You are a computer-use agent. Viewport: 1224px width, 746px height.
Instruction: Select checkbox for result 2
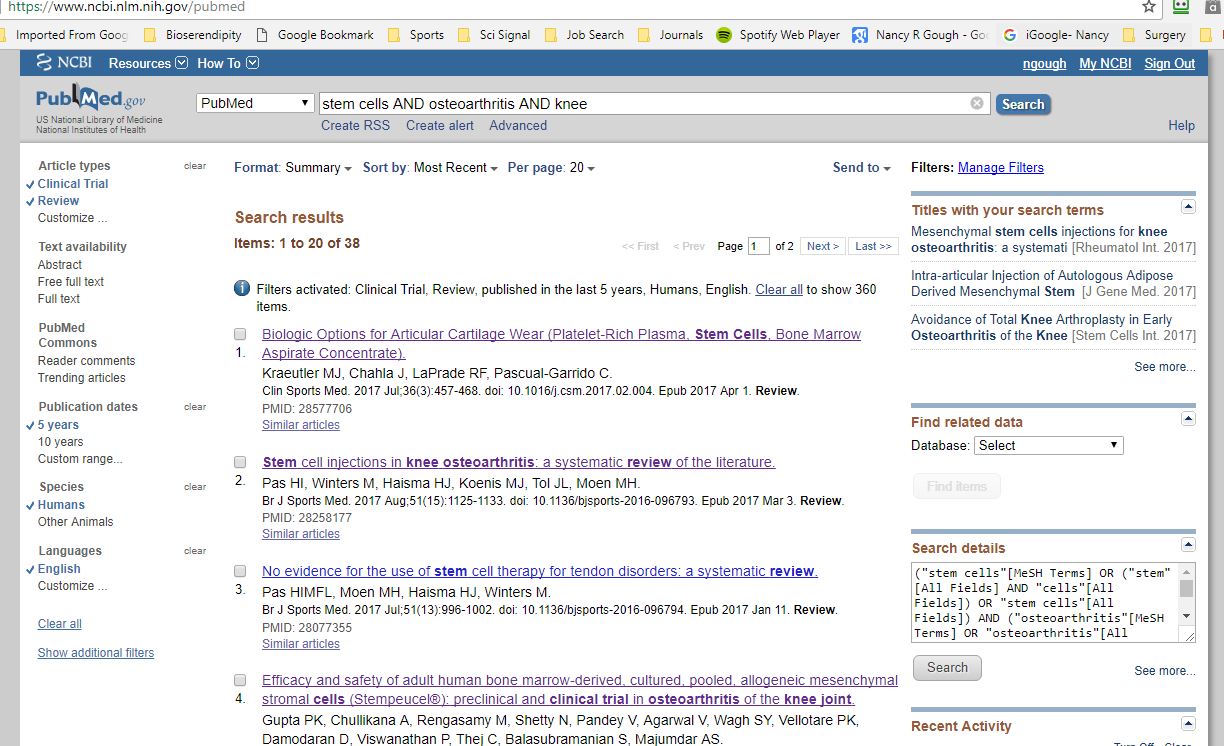240,462
